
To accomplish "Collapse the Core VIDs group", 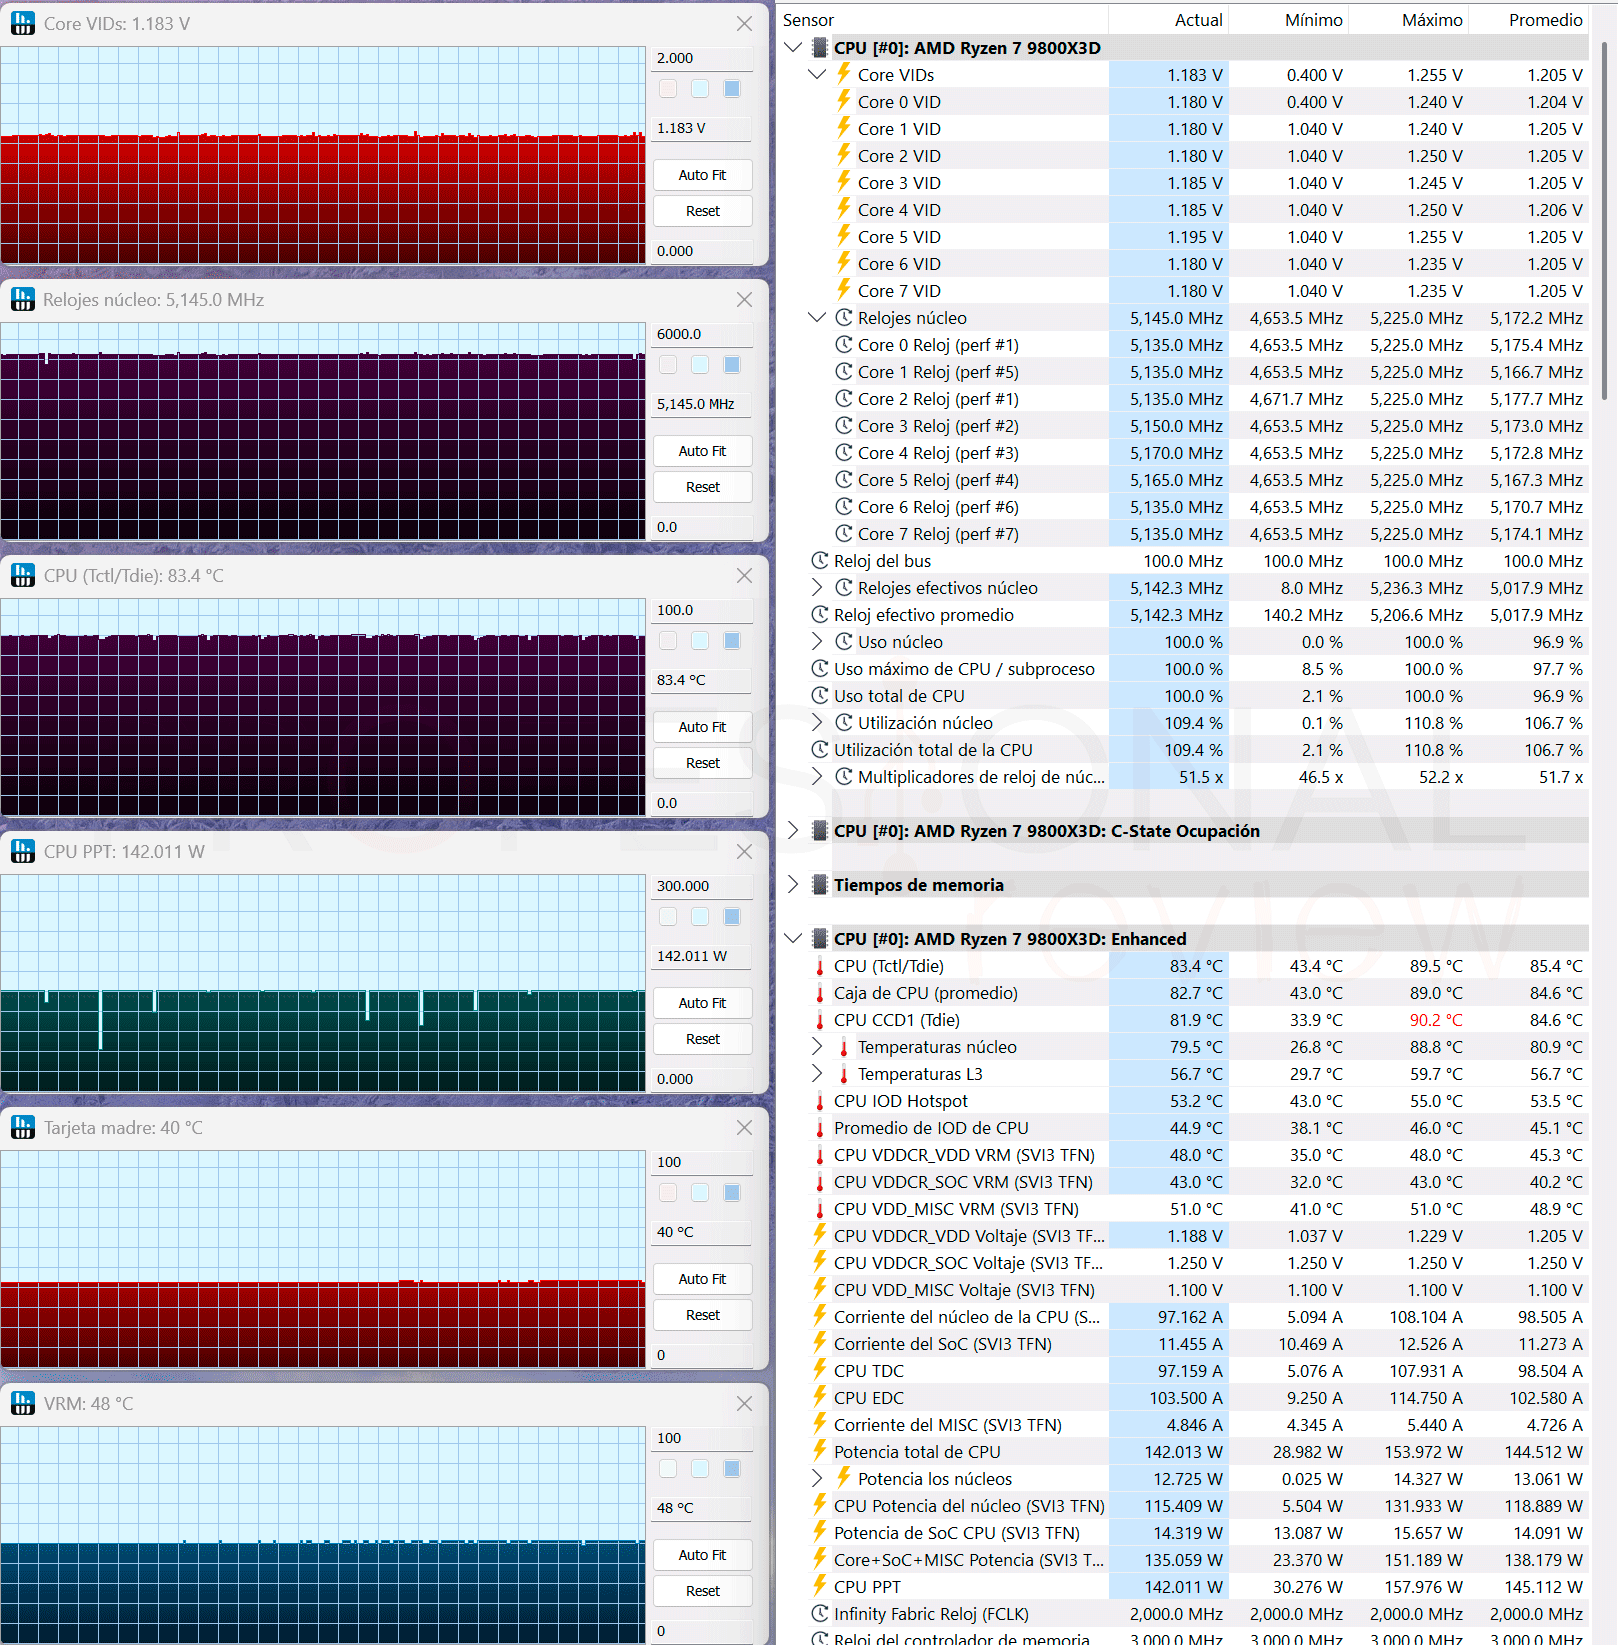I will (817, 74).
